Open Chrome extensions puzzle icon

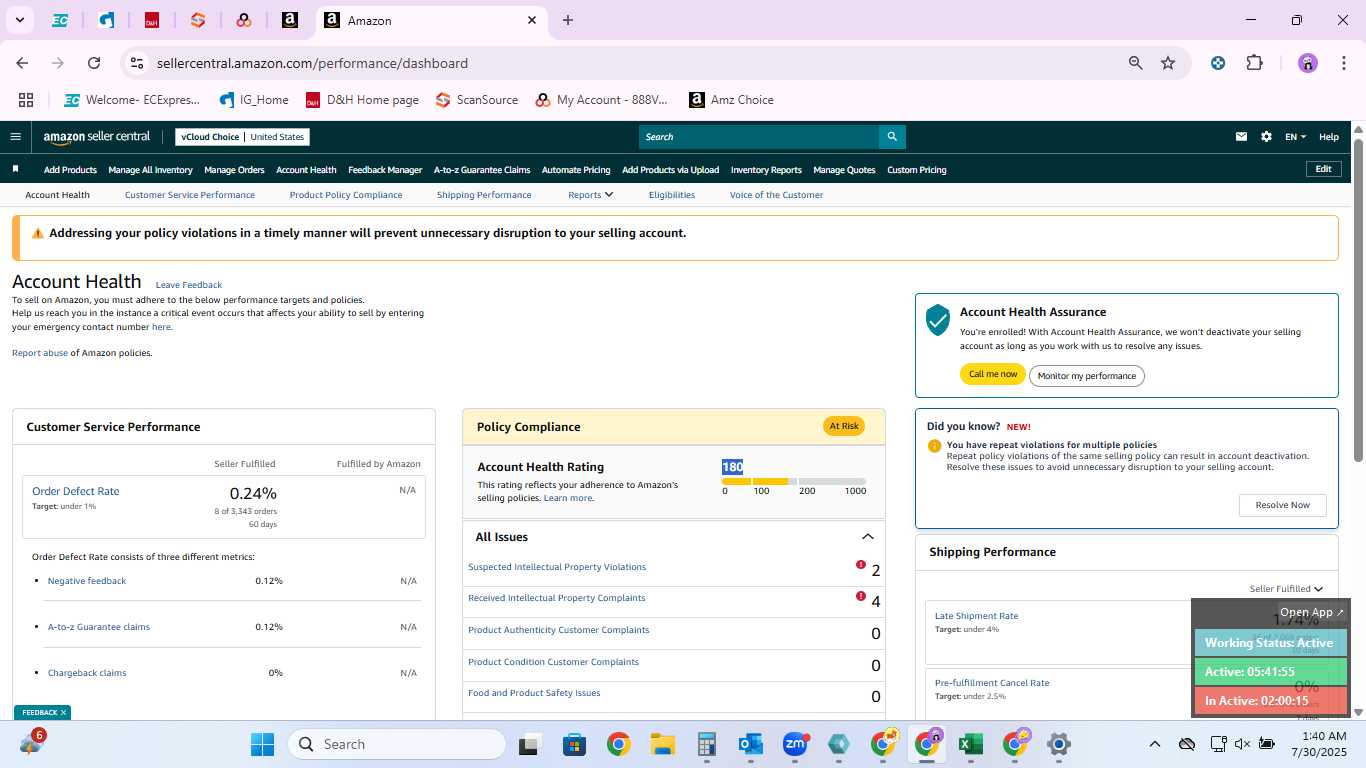[x=1254, y=63]
